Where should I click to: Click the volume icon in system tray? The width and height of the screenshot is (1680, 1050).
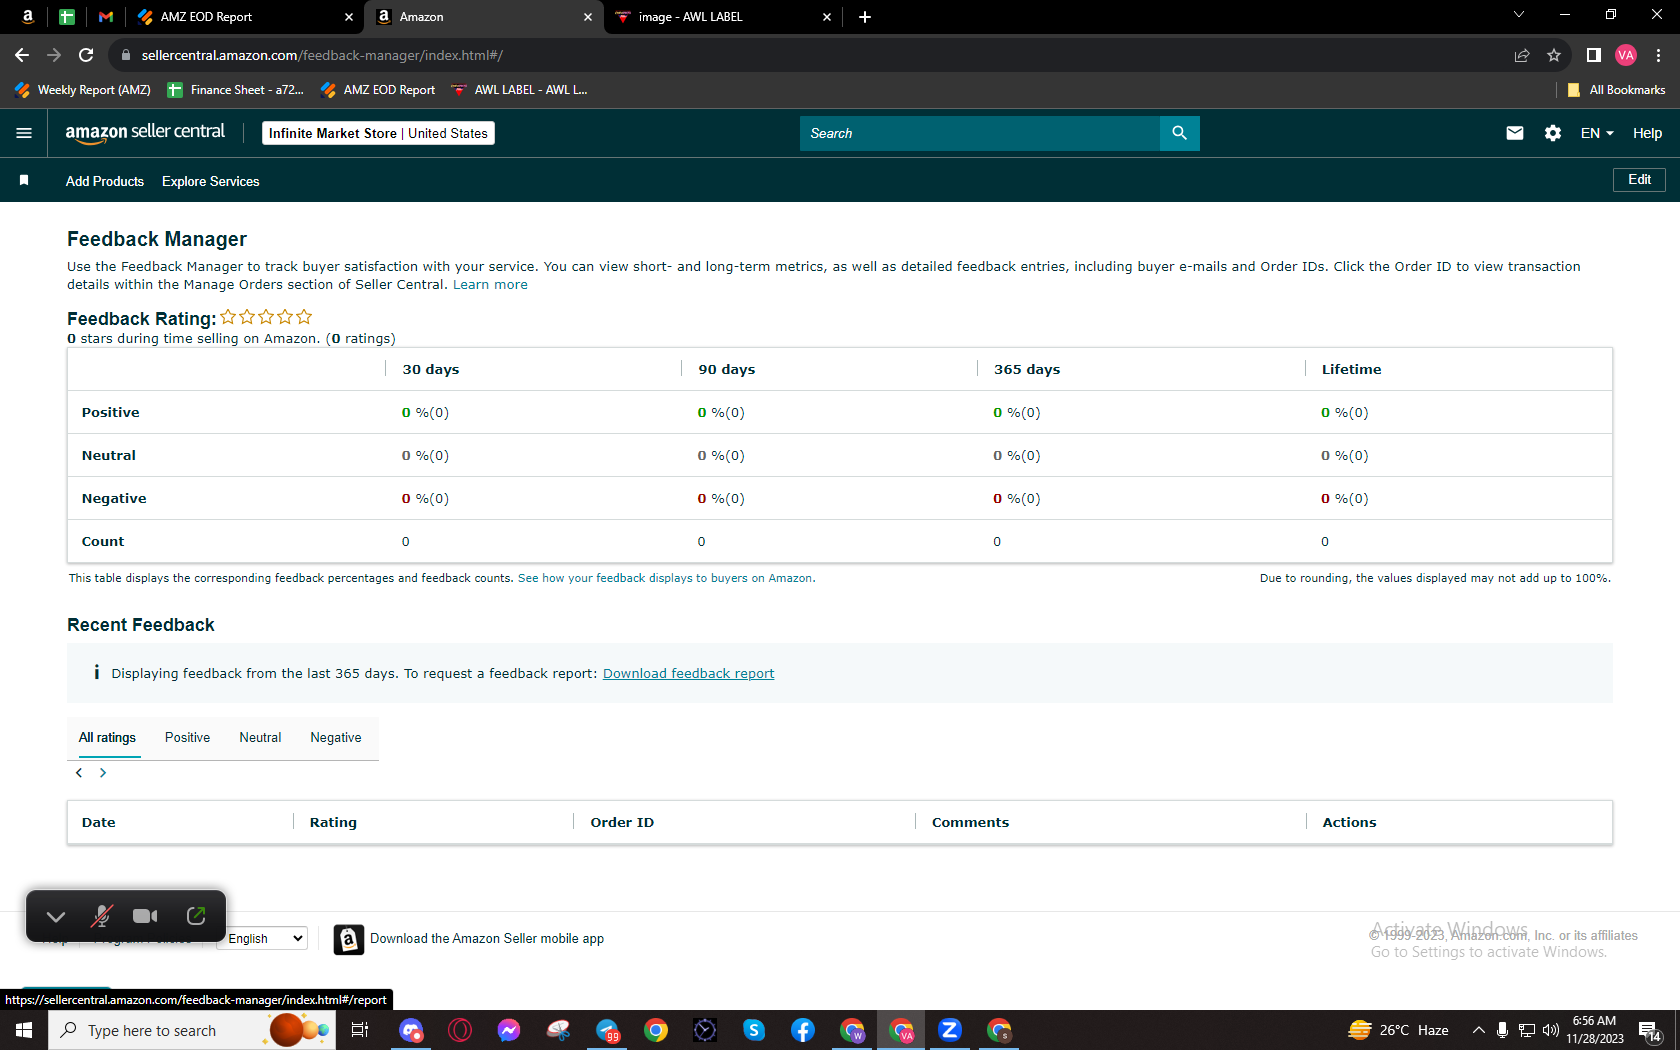tap(1551, 1030)
